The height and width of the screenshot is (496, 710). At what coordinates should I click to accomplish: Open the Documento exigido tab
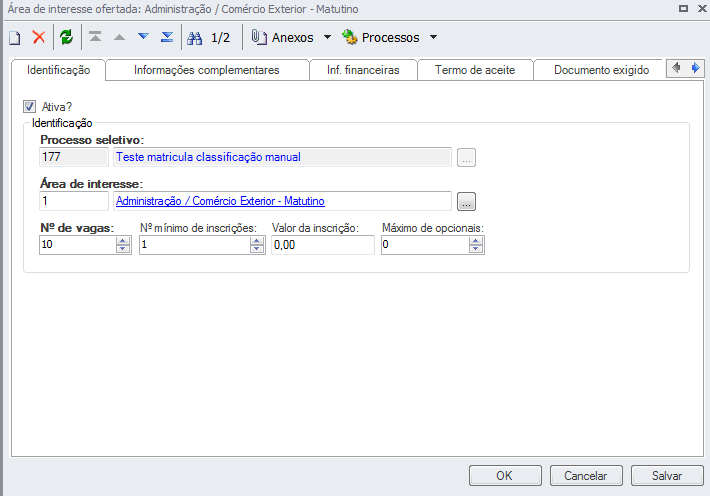pos(601,70)
